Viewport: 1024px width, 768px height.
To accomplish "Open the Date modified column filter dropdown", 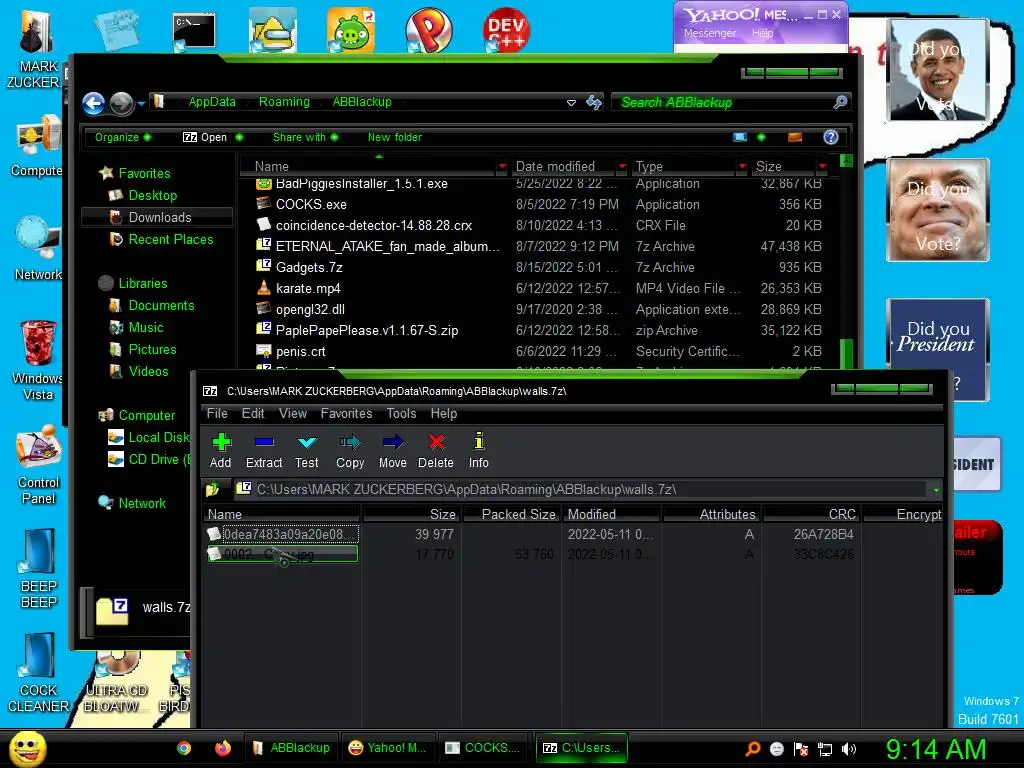I will [622, 167].
